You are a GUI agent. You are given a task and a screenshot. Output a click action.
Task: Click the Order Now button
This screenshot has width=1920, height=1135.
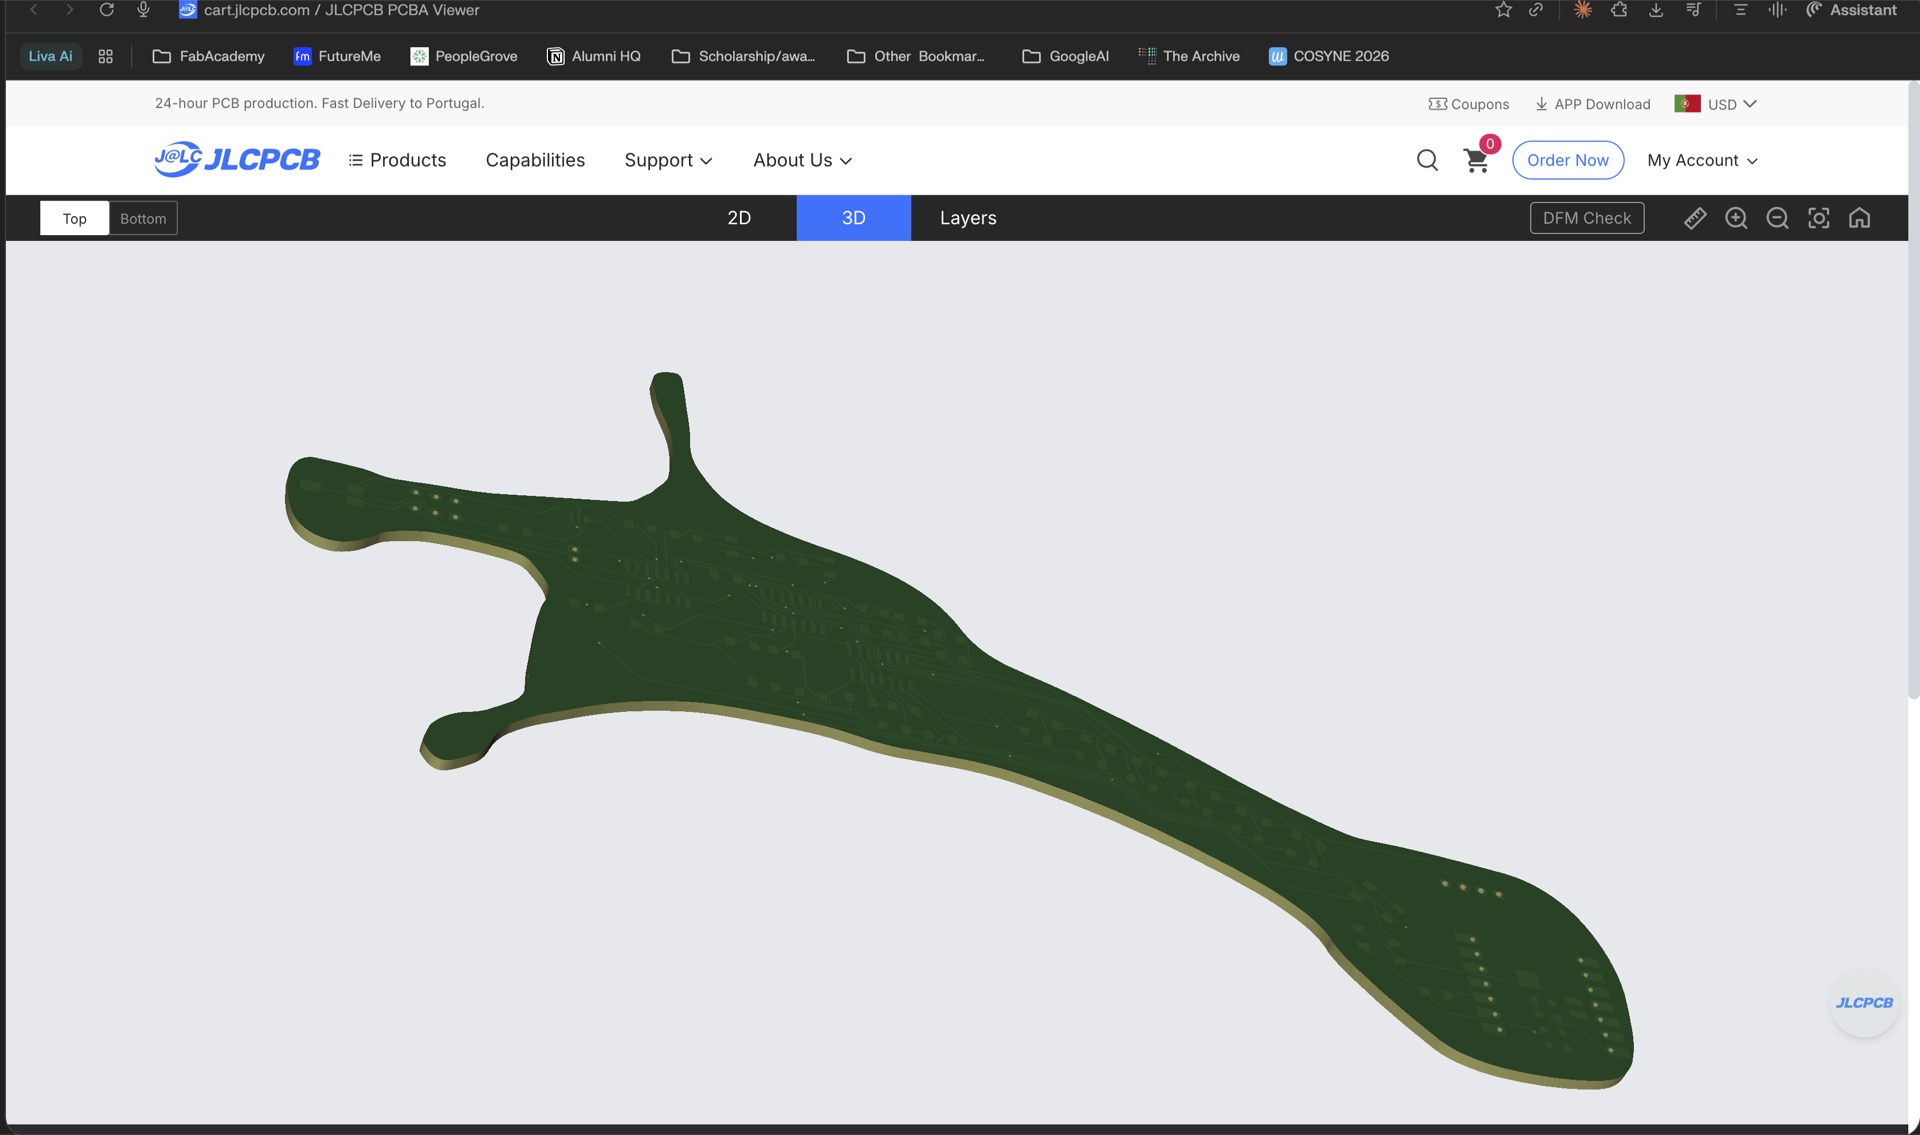[1567, 160]
